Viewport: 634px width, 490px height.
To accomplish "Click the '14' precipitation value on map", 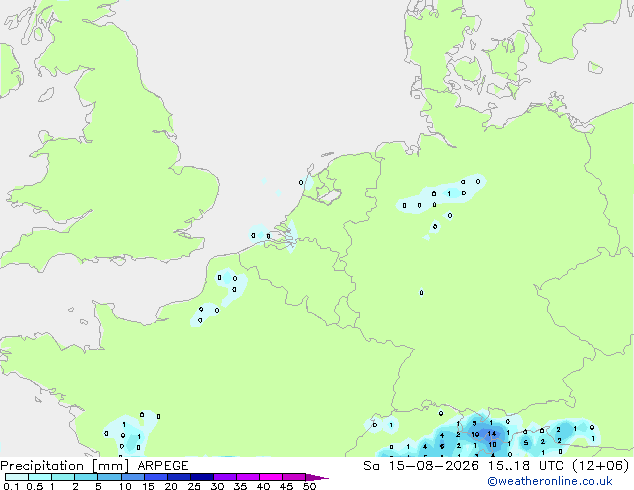I will click(491, 433).
